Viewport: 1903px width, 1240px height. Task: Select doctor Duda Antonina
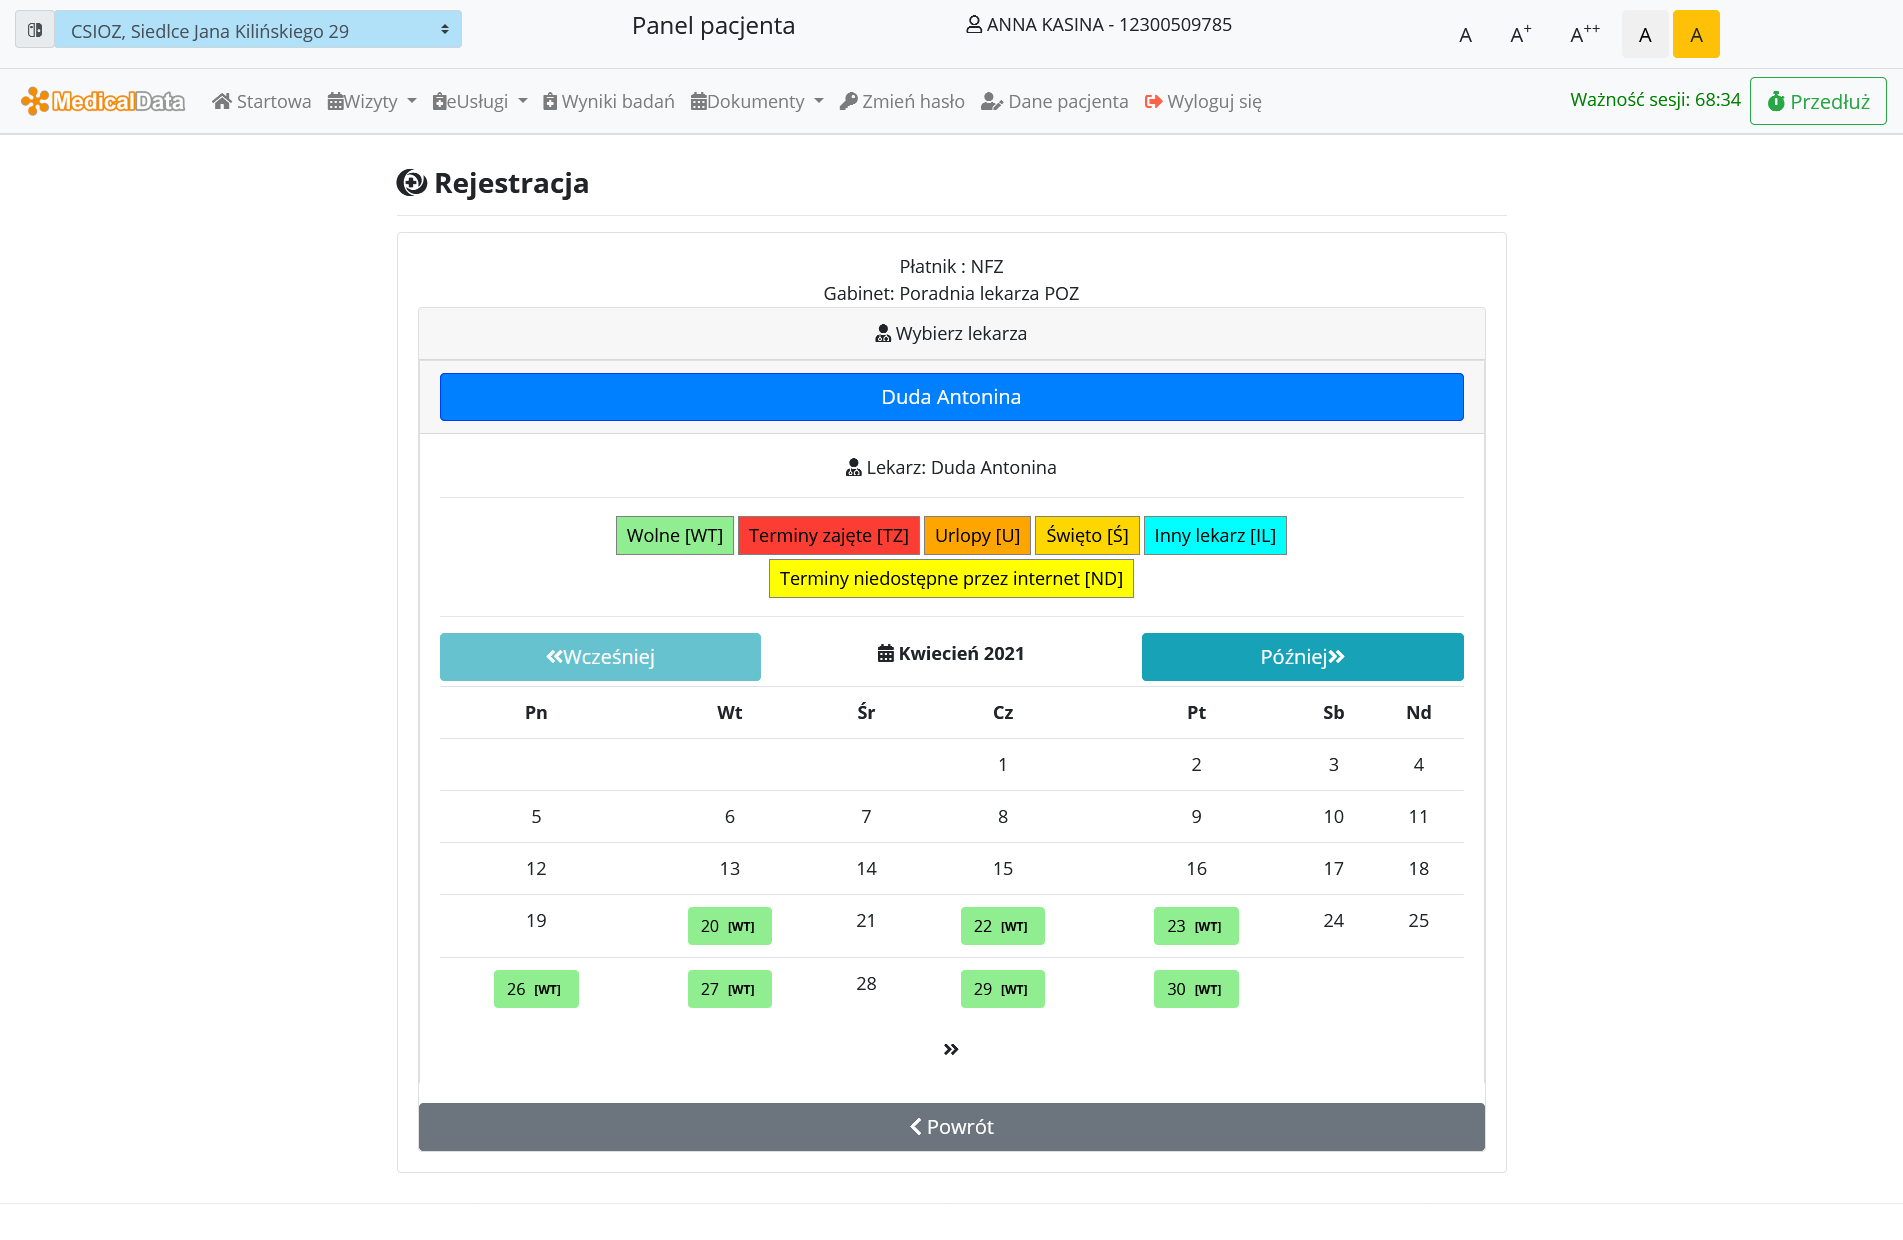pos(951,397)
